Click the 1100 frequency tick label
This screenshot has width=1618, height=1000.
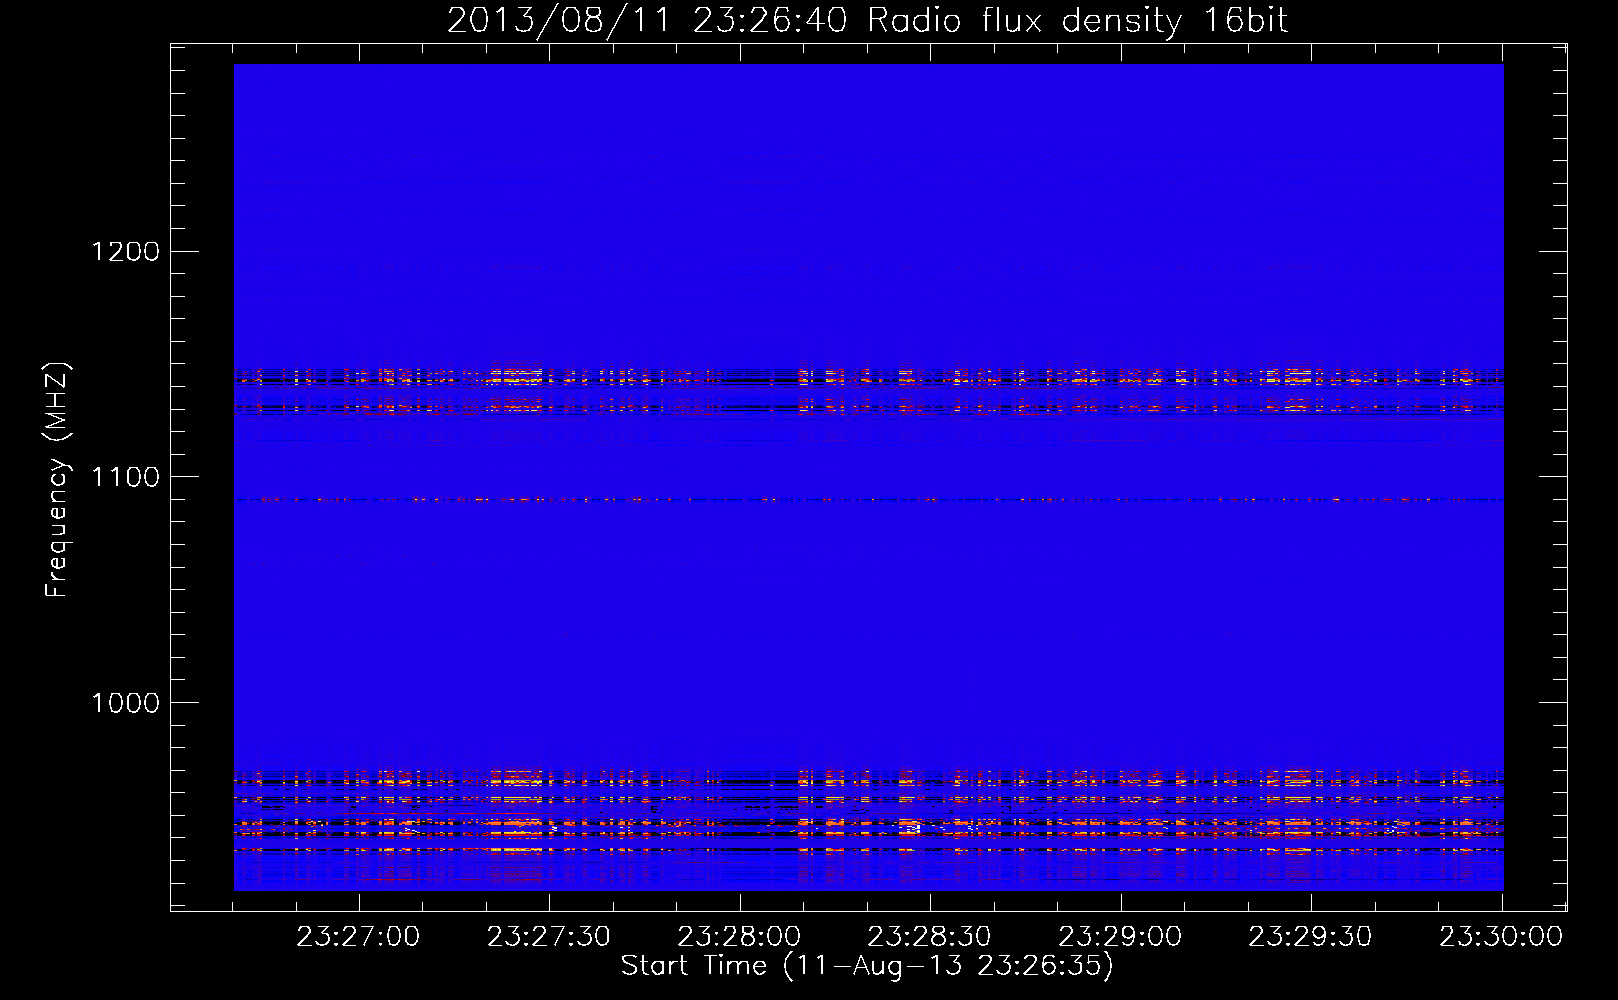coord(125,477)
